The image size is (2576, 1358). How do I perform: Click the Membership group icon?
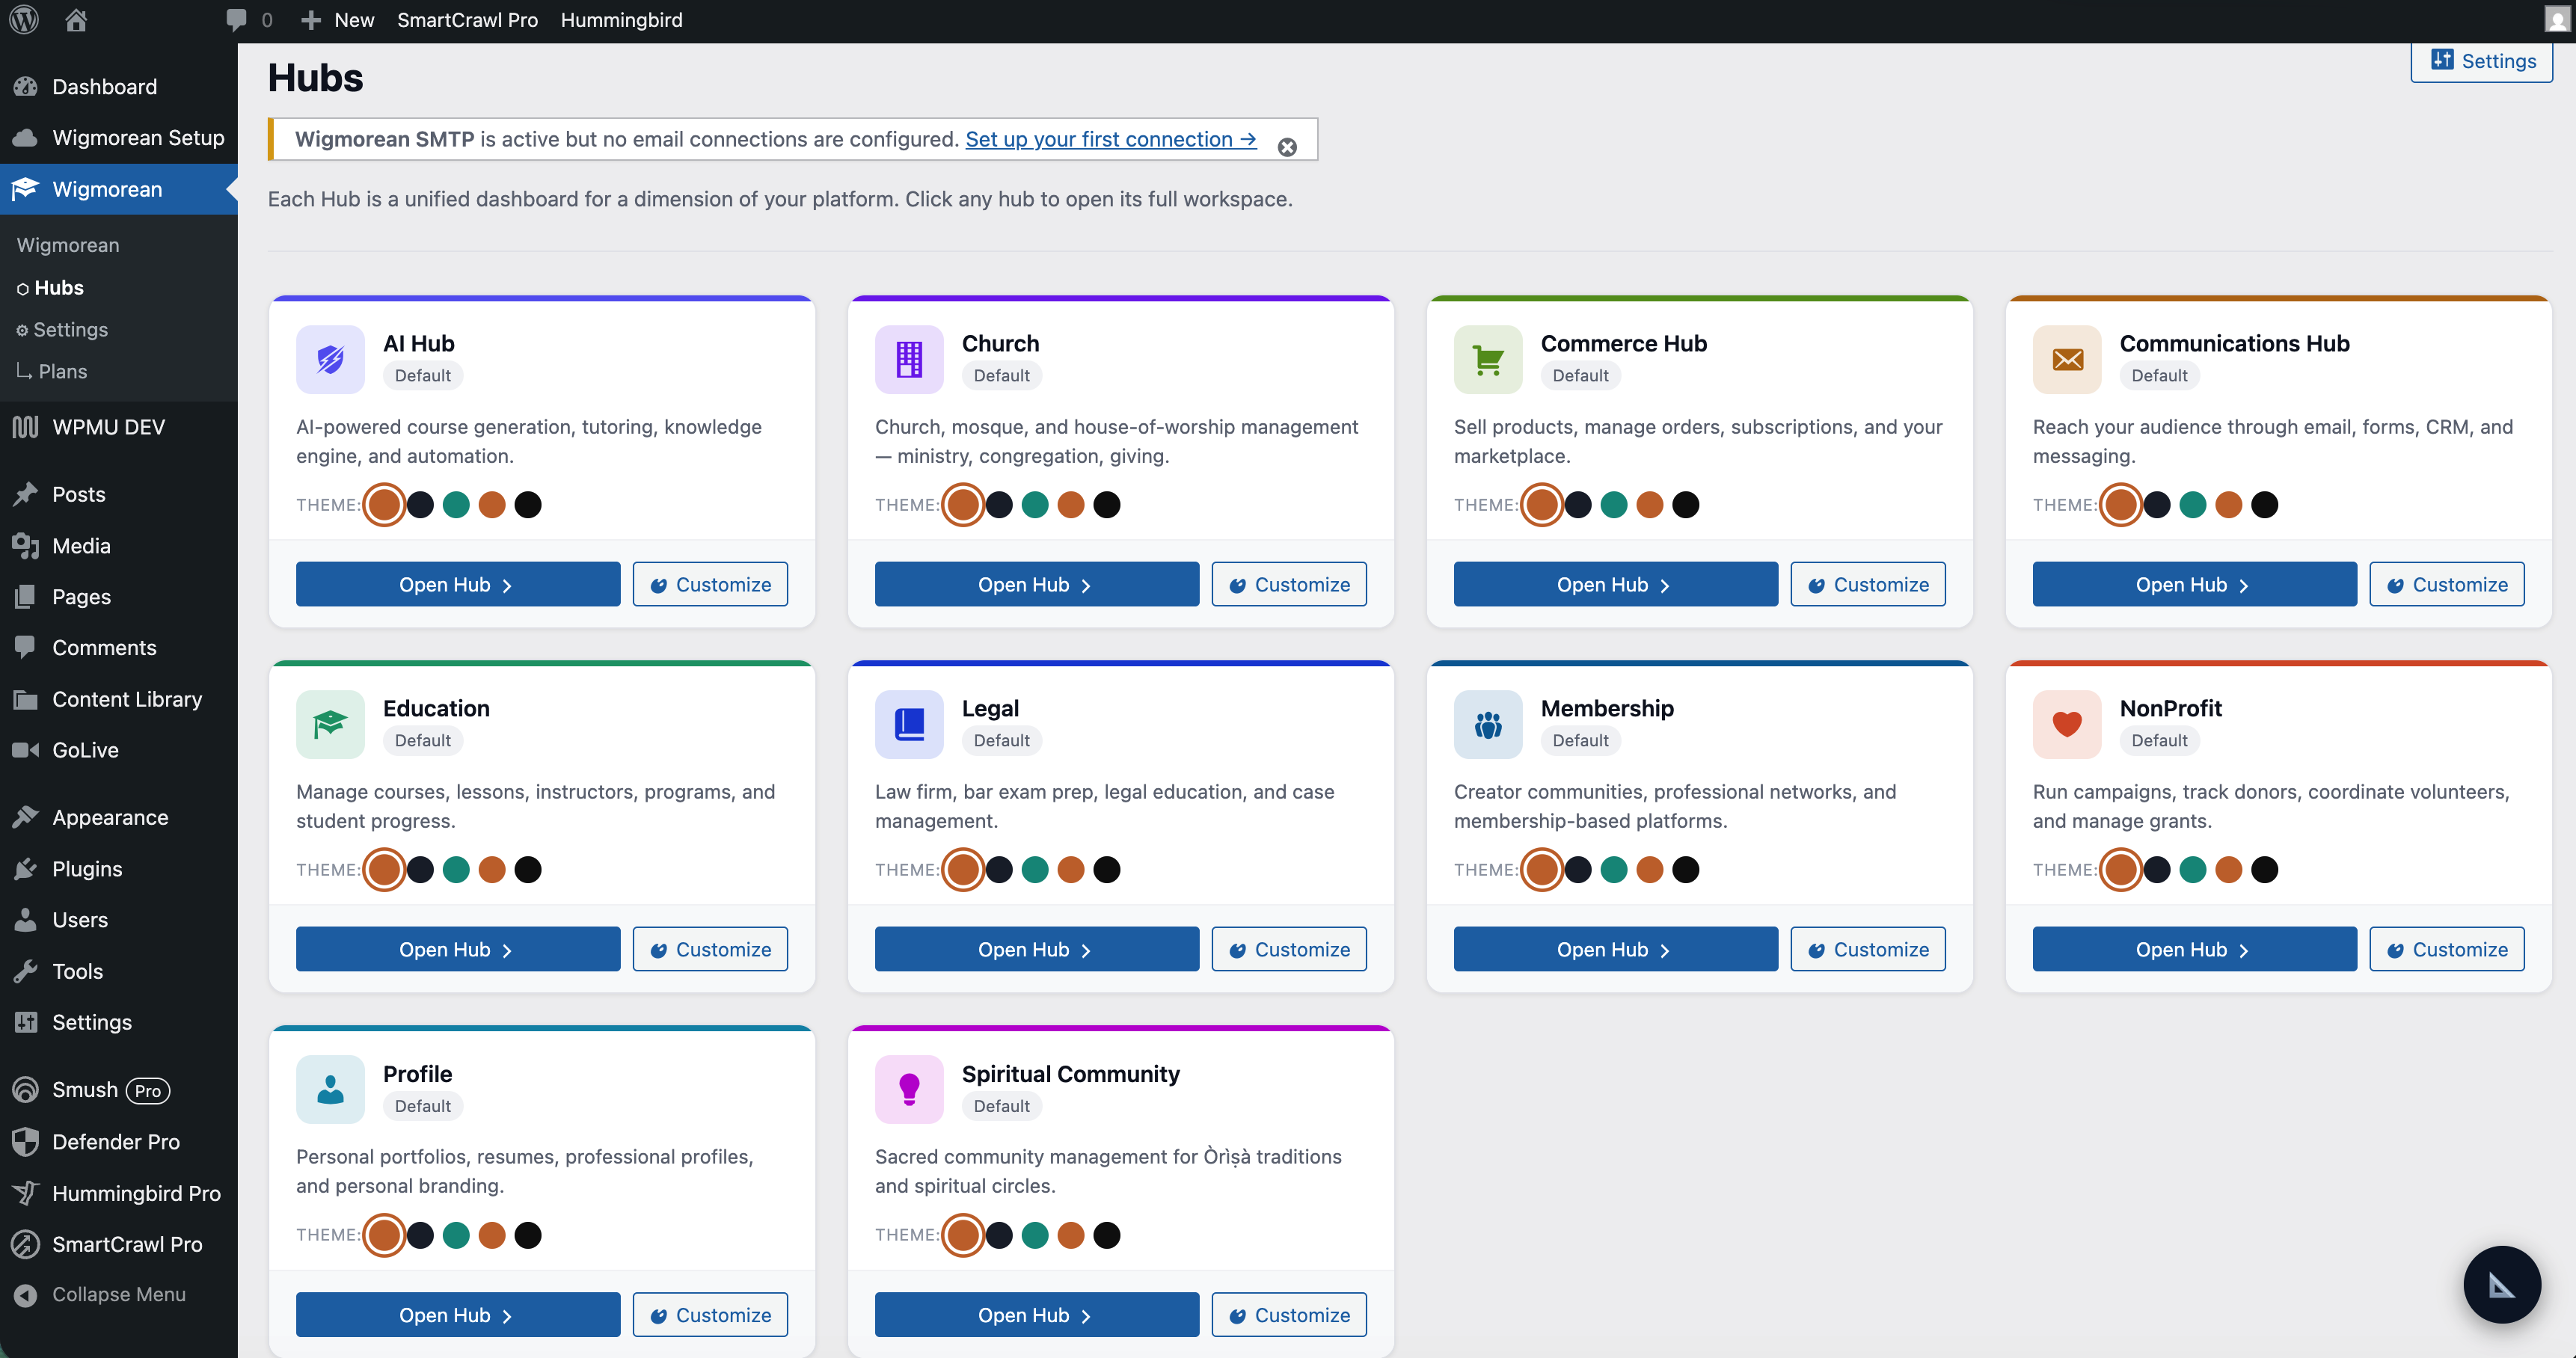[1488, 724]
